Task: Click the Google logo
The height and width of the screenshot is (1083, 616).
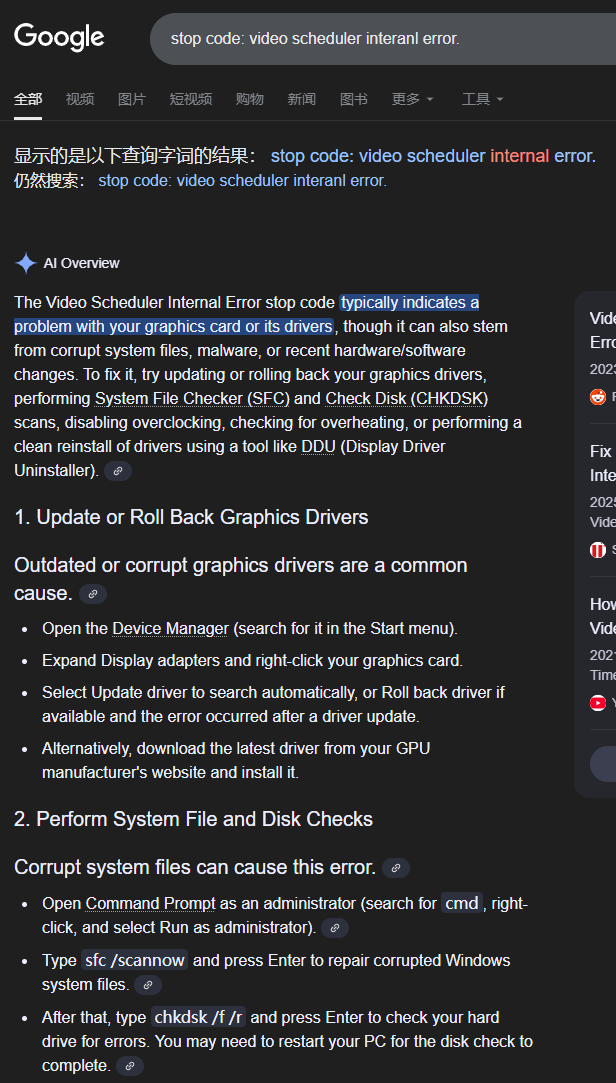Action: 59,38
